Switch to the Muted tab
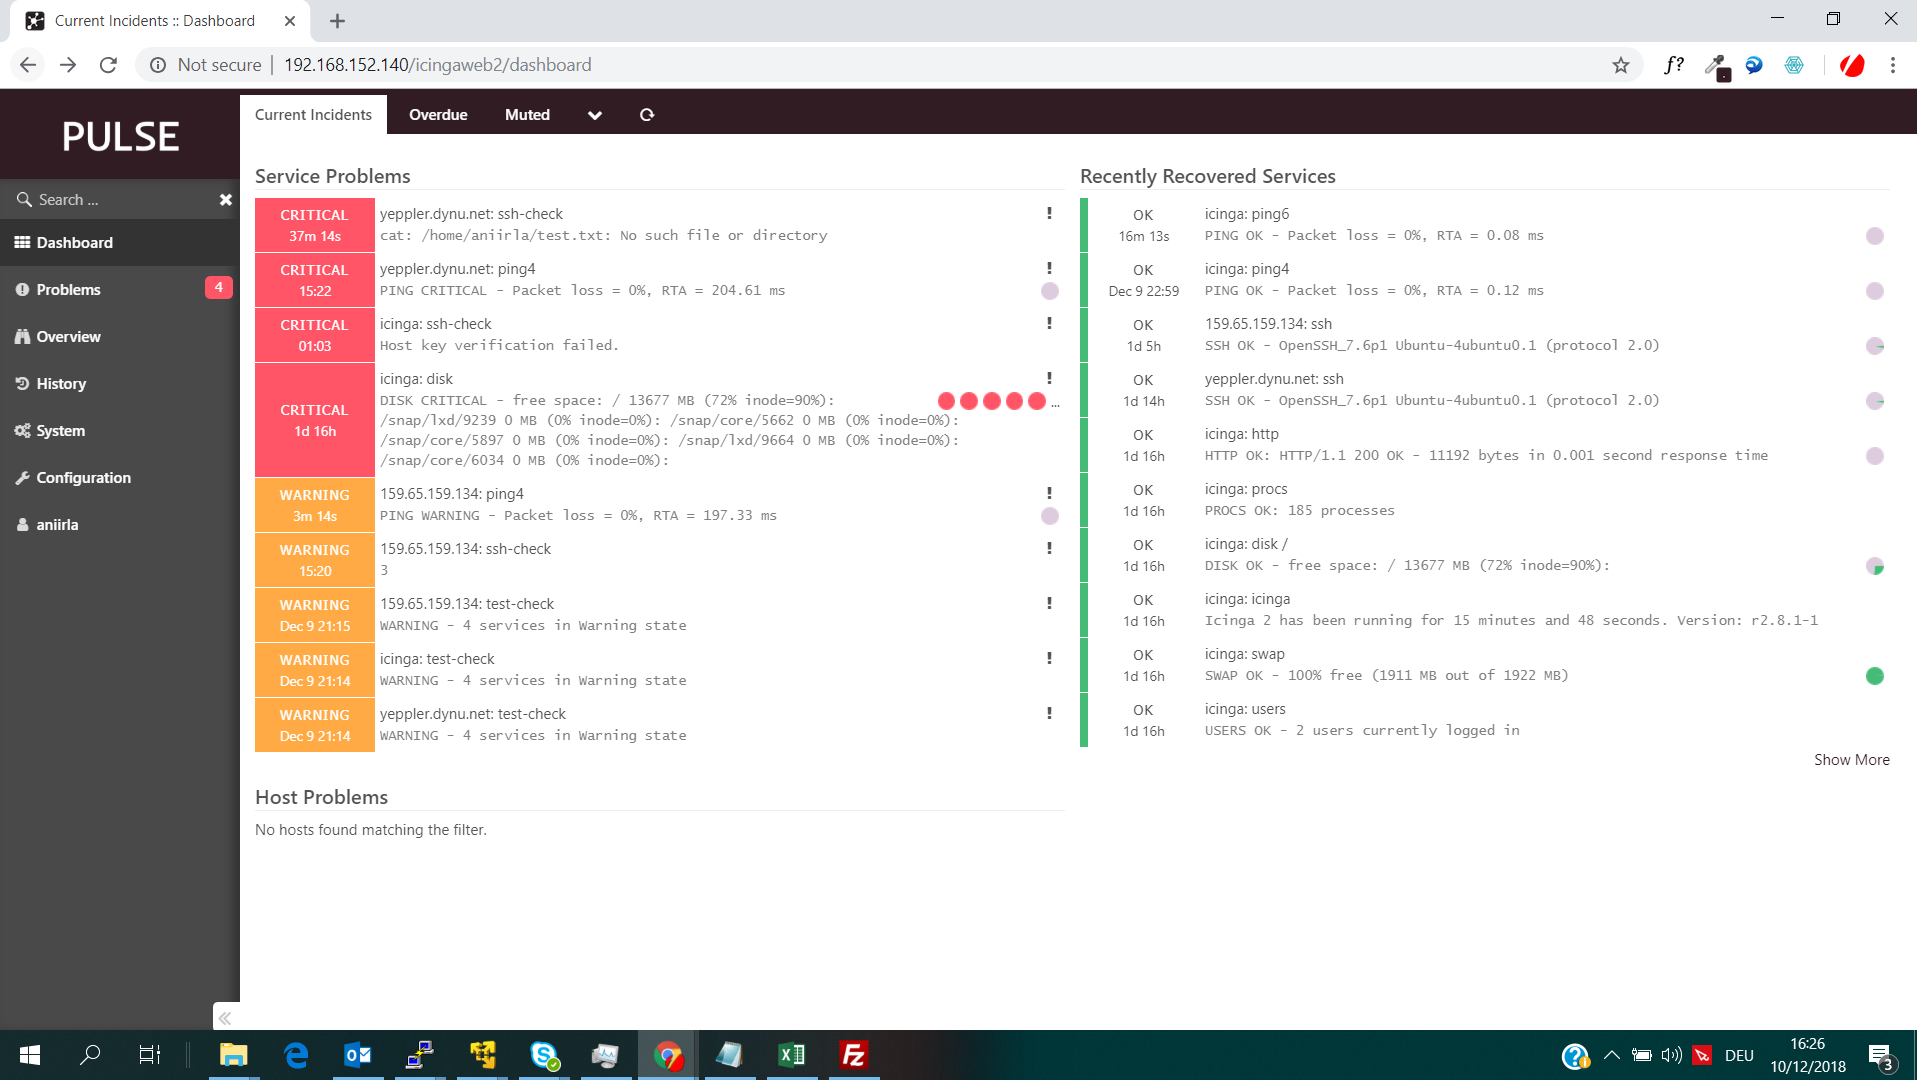This screenshot has width=1917, height=1080. point(527,115)
